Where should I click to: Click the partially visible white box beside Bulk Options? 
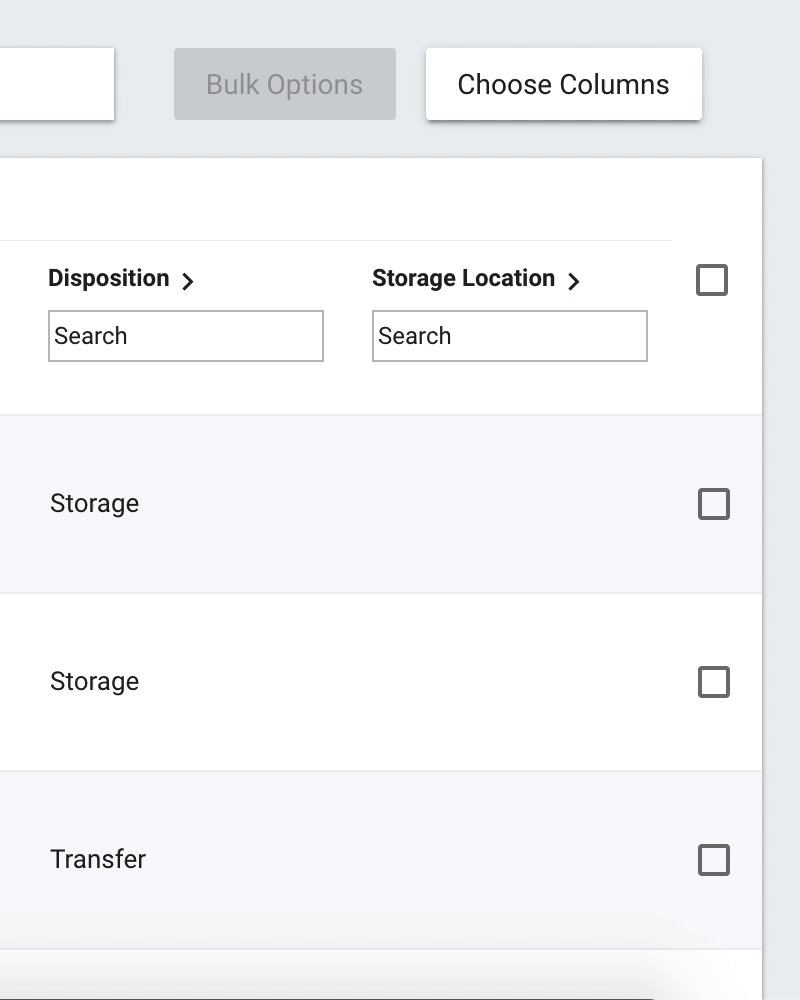[57, 84]
